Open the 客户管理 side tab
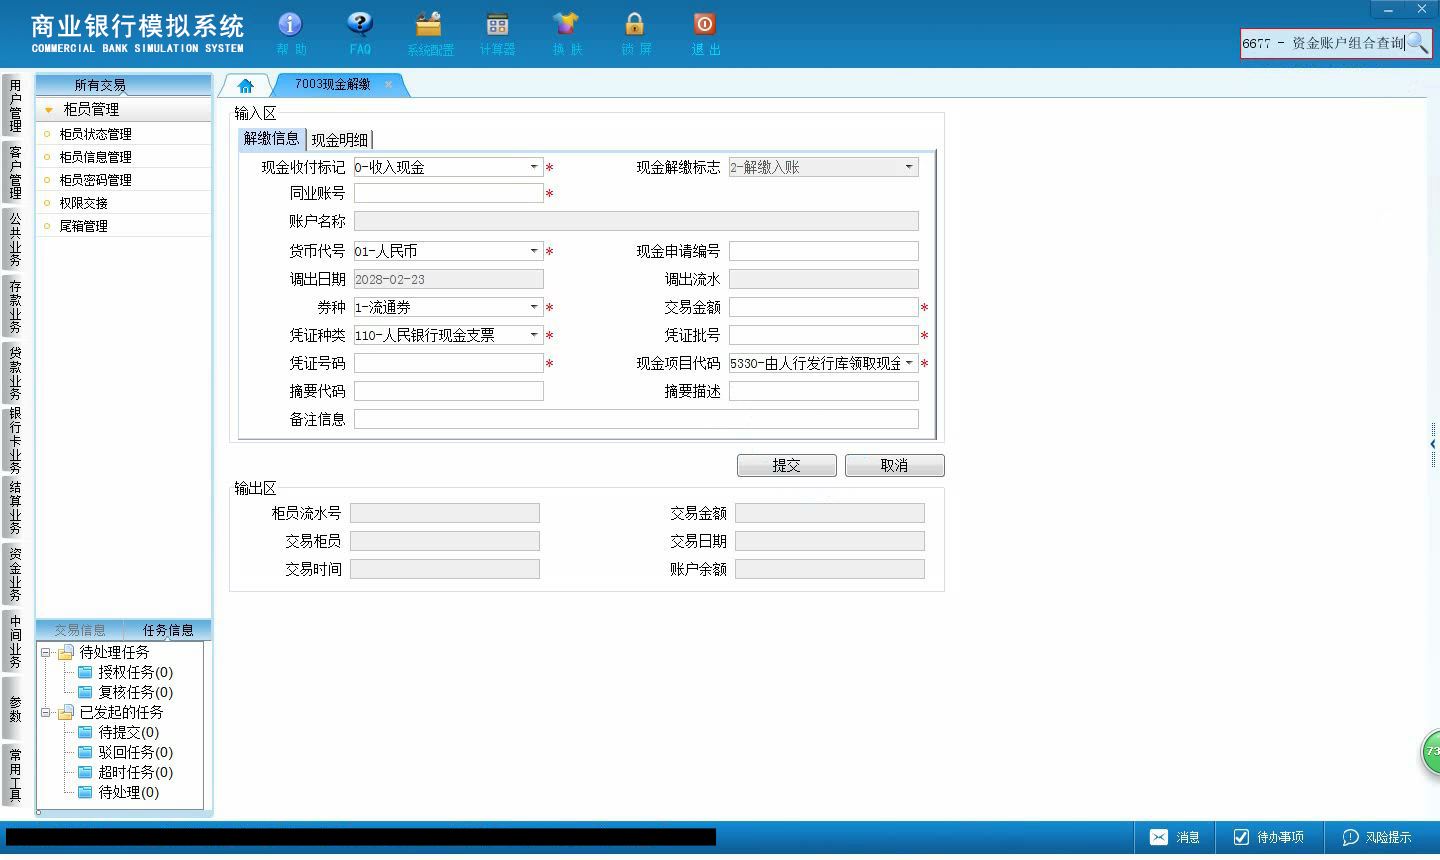The width and height of the screenshot is (1440, 860). 15,172
